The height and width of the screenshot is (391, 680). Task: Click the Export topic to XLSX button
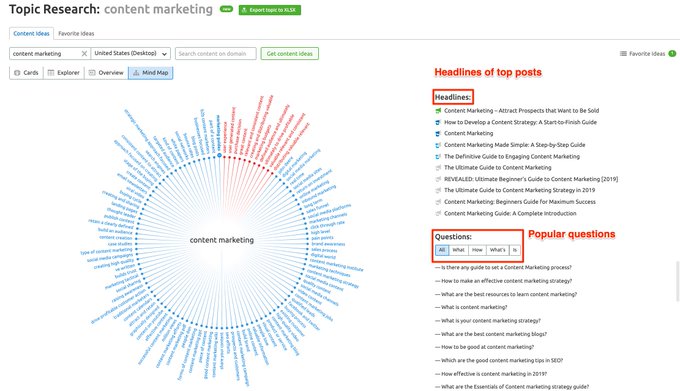(x=269, y=10)
